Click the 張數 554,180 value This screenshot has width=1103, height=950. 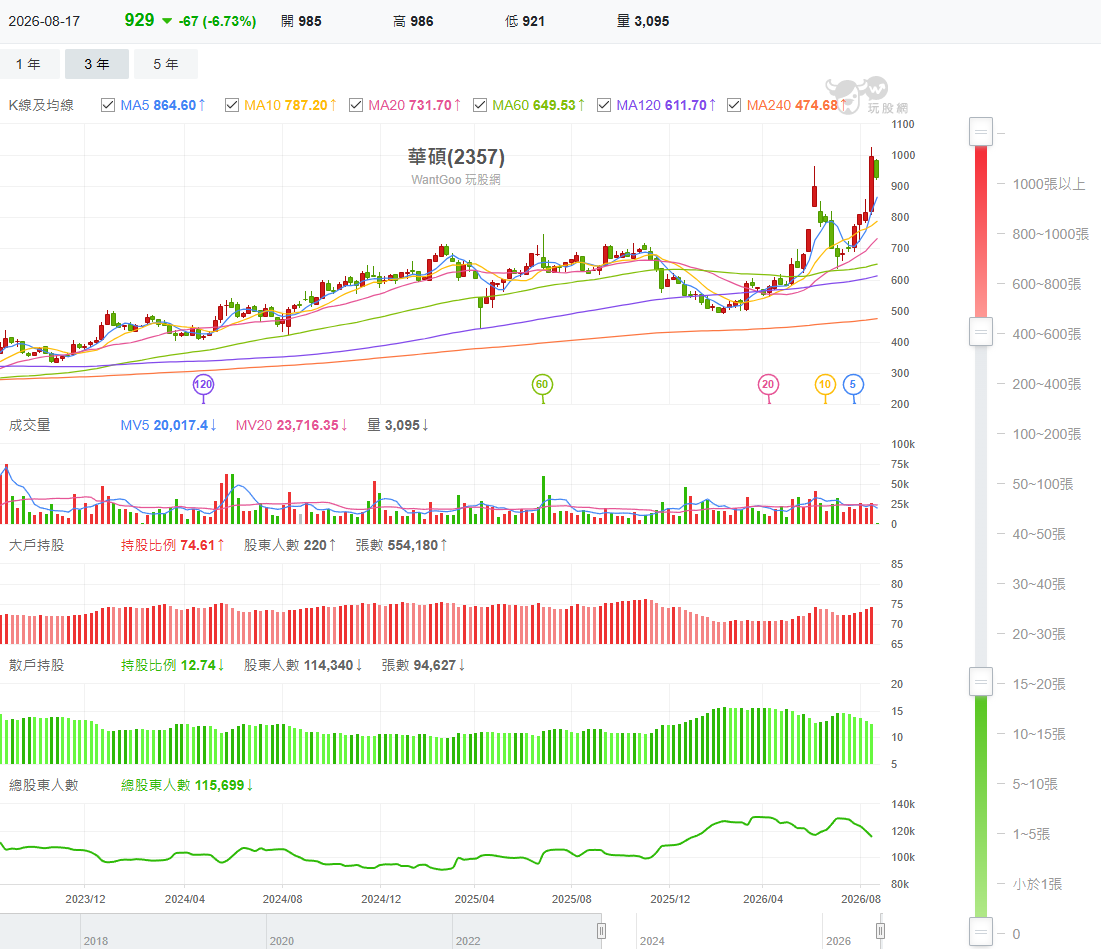(x=402, y=545)
